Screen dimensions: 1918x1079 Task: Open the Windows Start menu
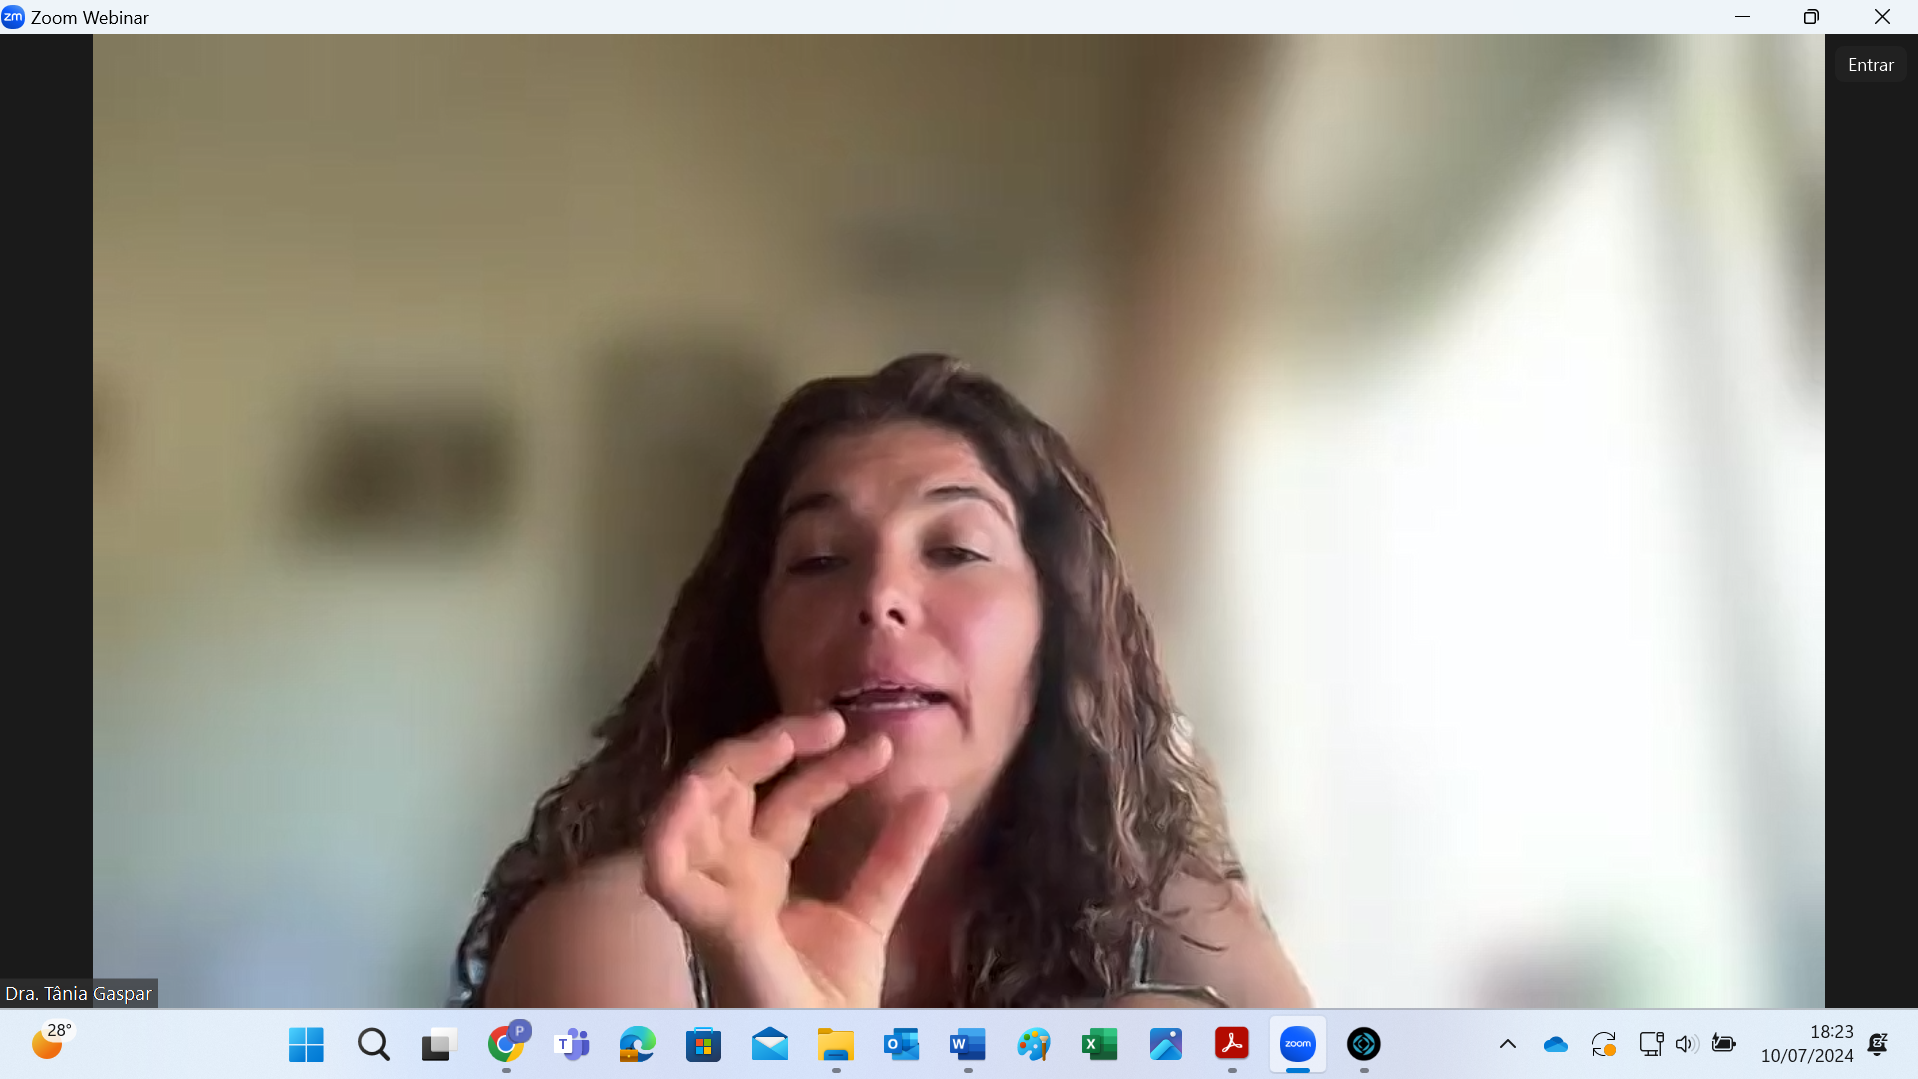[306, 1044]
